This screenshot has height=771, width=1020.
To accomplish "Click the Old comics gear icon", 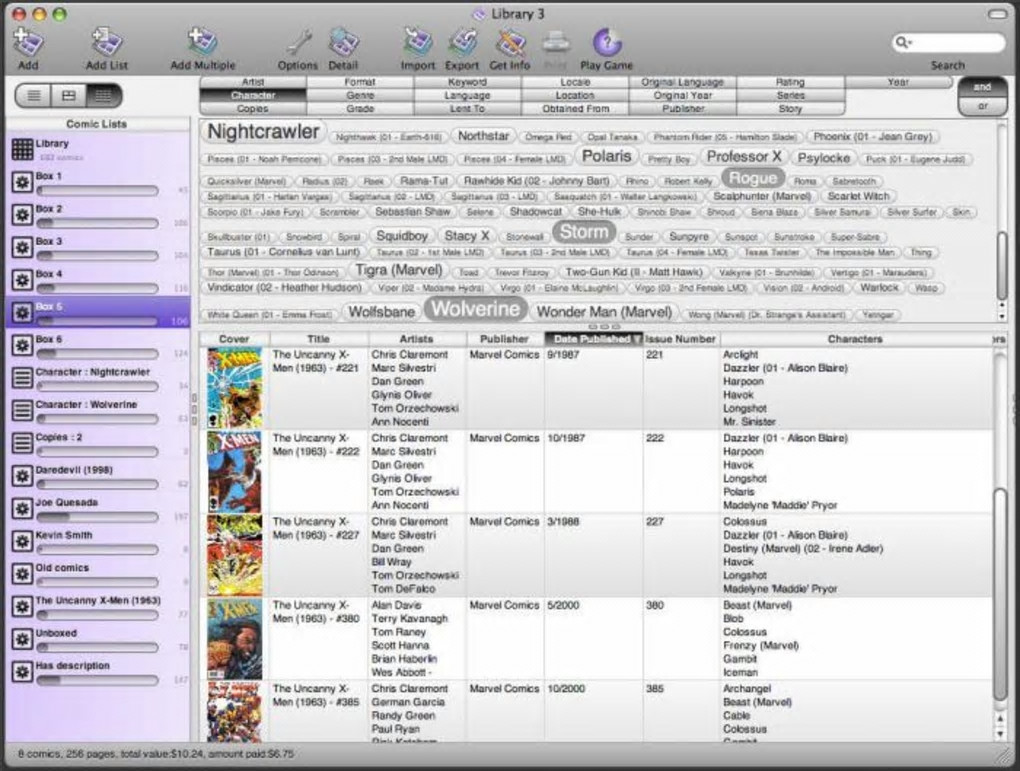I will coord(22,574).
